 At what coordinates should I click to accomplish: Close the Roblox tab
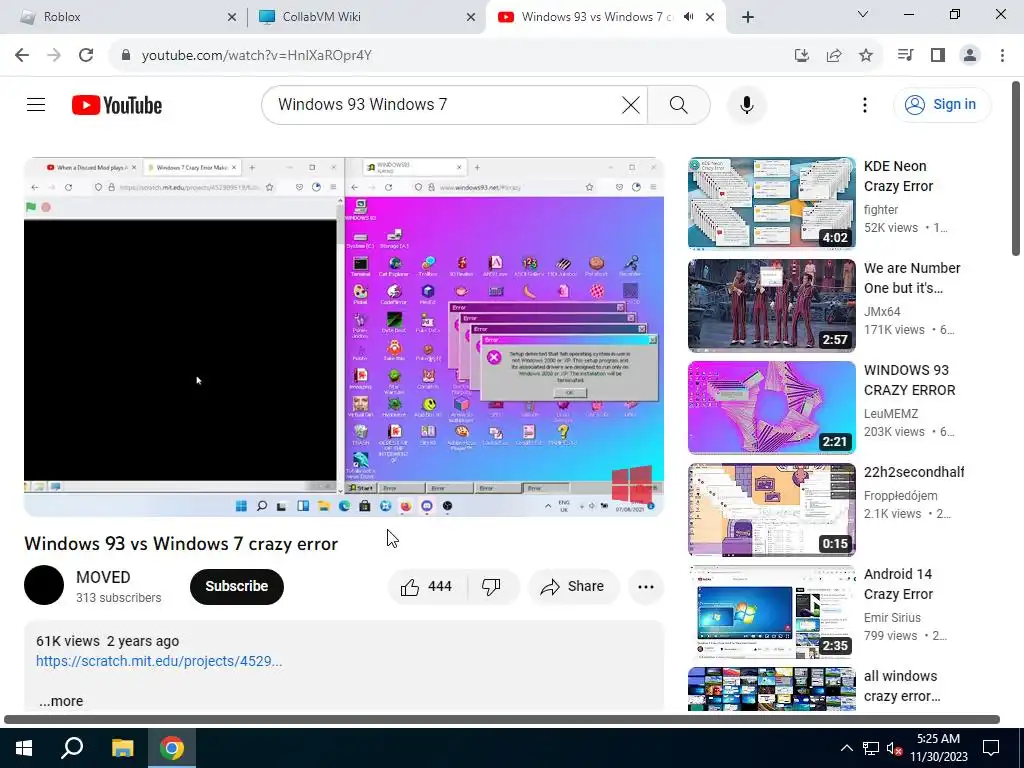coord(232,17)
